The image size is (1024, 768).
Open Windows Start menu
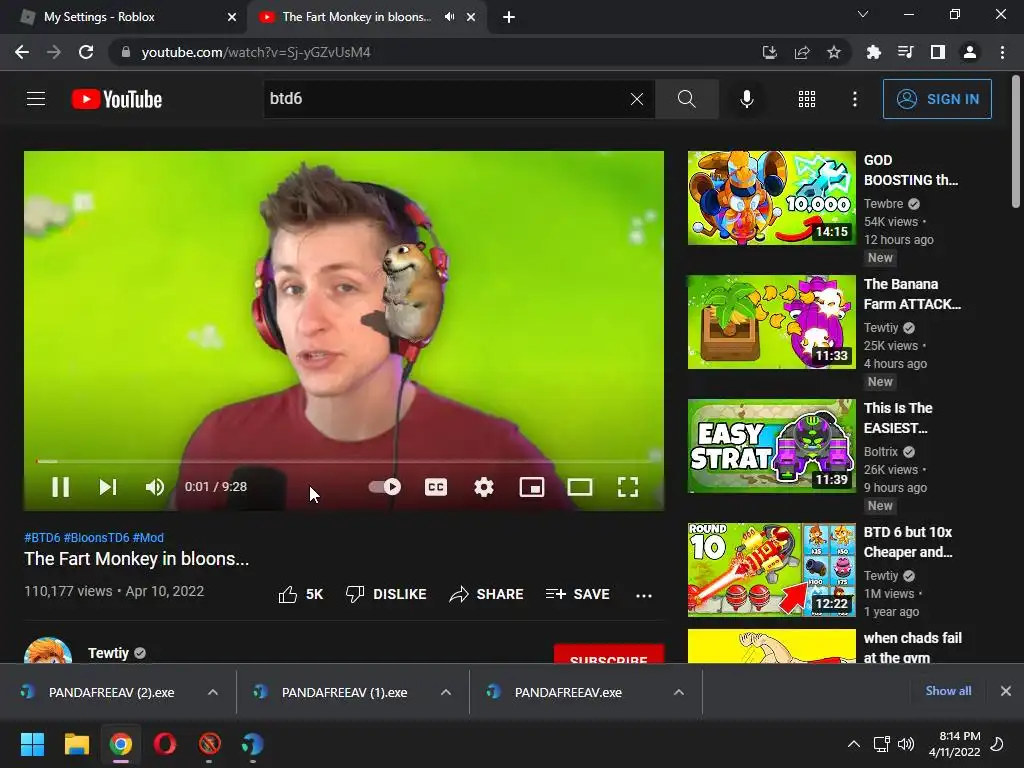point(32,744)
